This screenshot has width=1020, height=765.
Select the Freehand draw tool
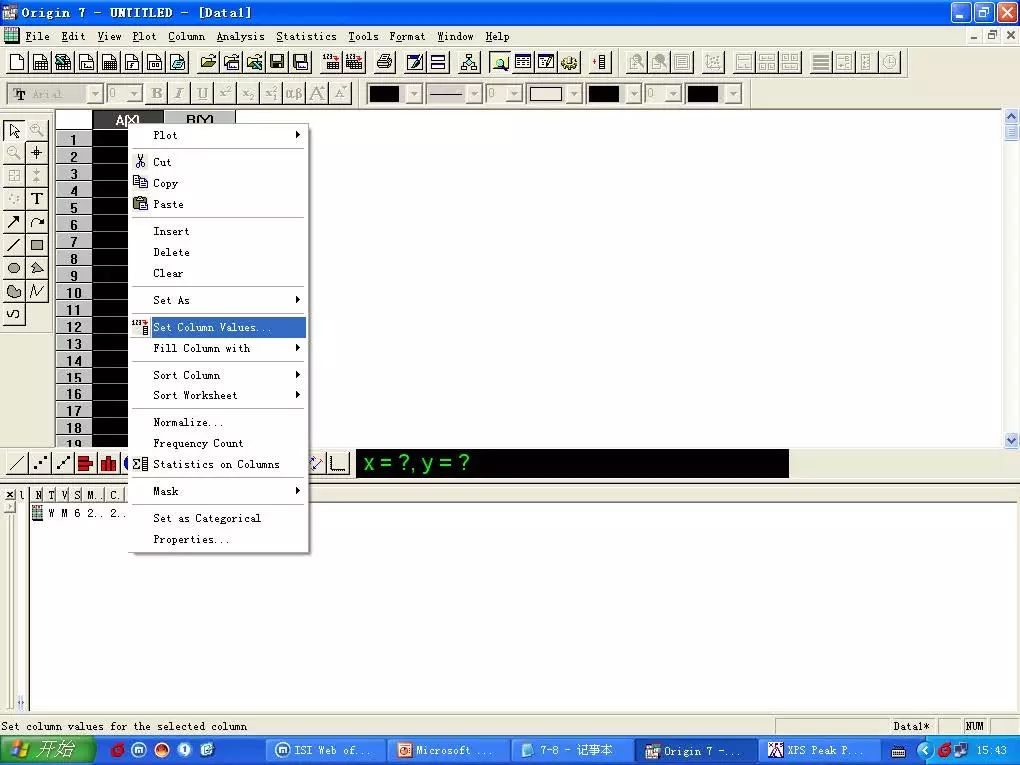tap(14, 314)
